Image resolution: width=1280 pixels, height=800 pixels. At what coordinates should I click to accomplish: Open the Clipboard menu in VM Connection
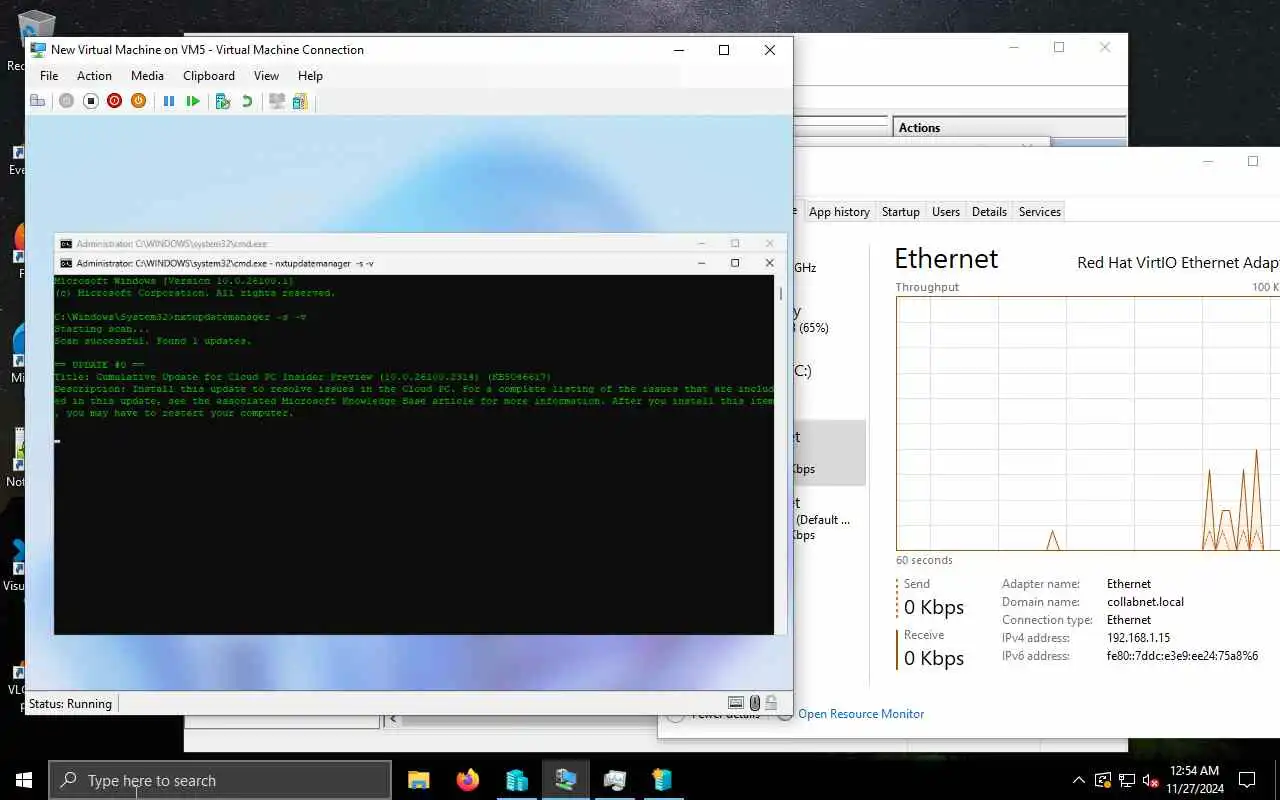coord(209,76)
